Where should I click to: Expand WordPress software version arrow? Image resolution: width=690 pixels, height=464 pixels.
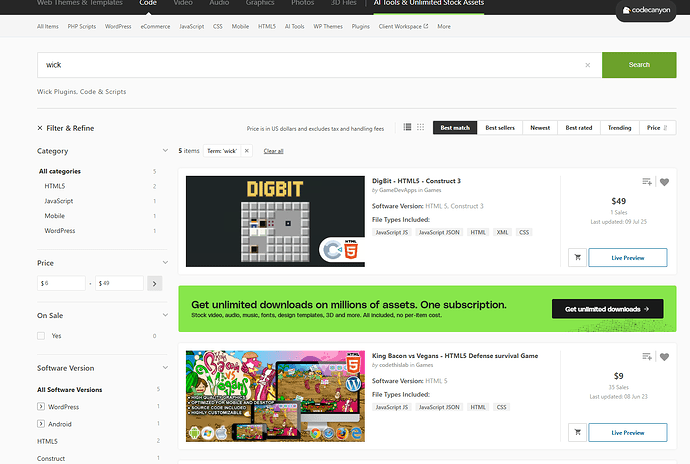click(x=41, y=406)
